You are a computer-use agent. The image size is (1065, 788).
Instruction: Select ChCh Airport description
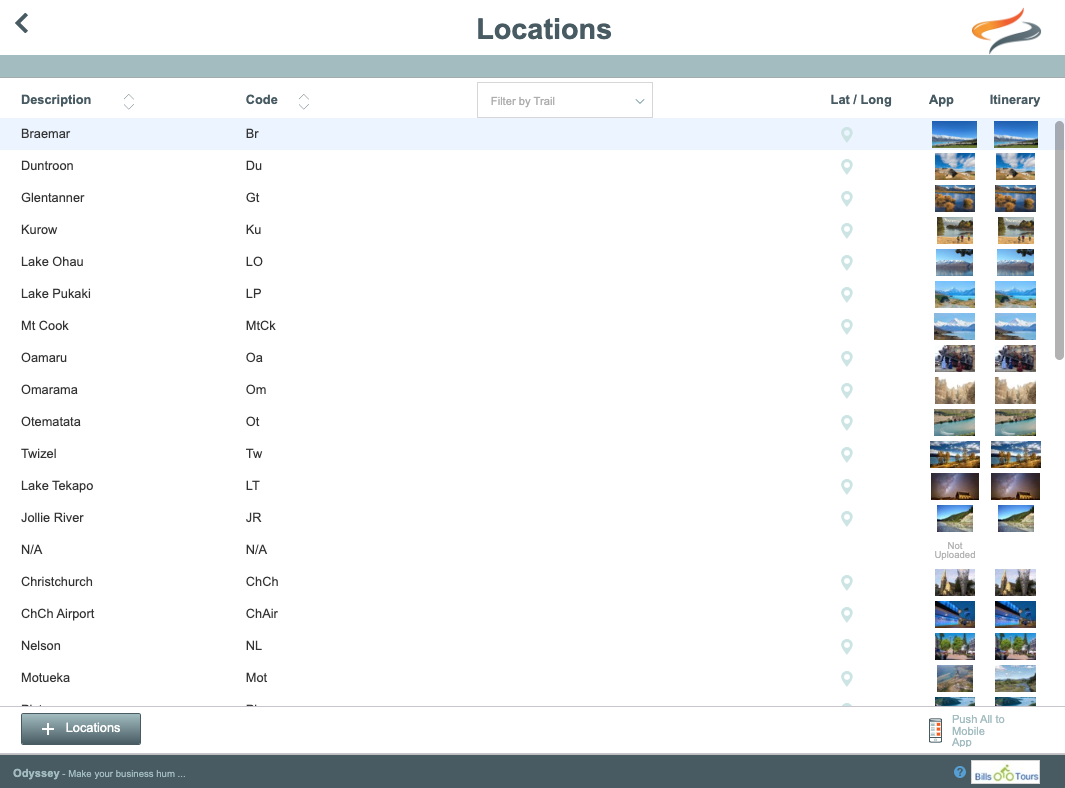click(58, 613)
